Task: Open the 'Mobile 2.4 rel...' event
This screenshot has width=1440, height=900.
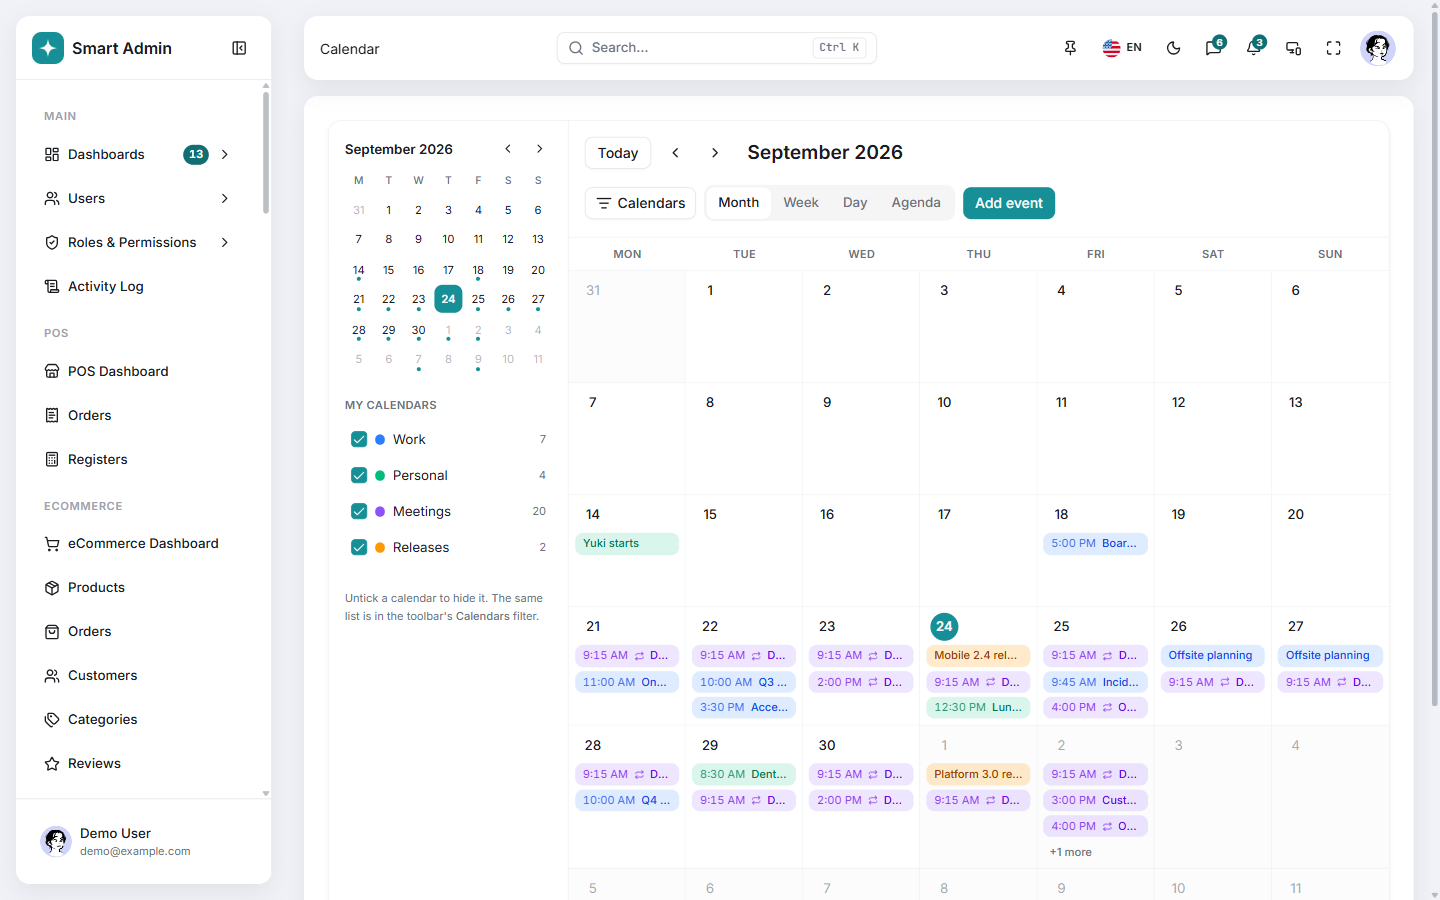Action: pyautogui.click(x=978, y=656)
